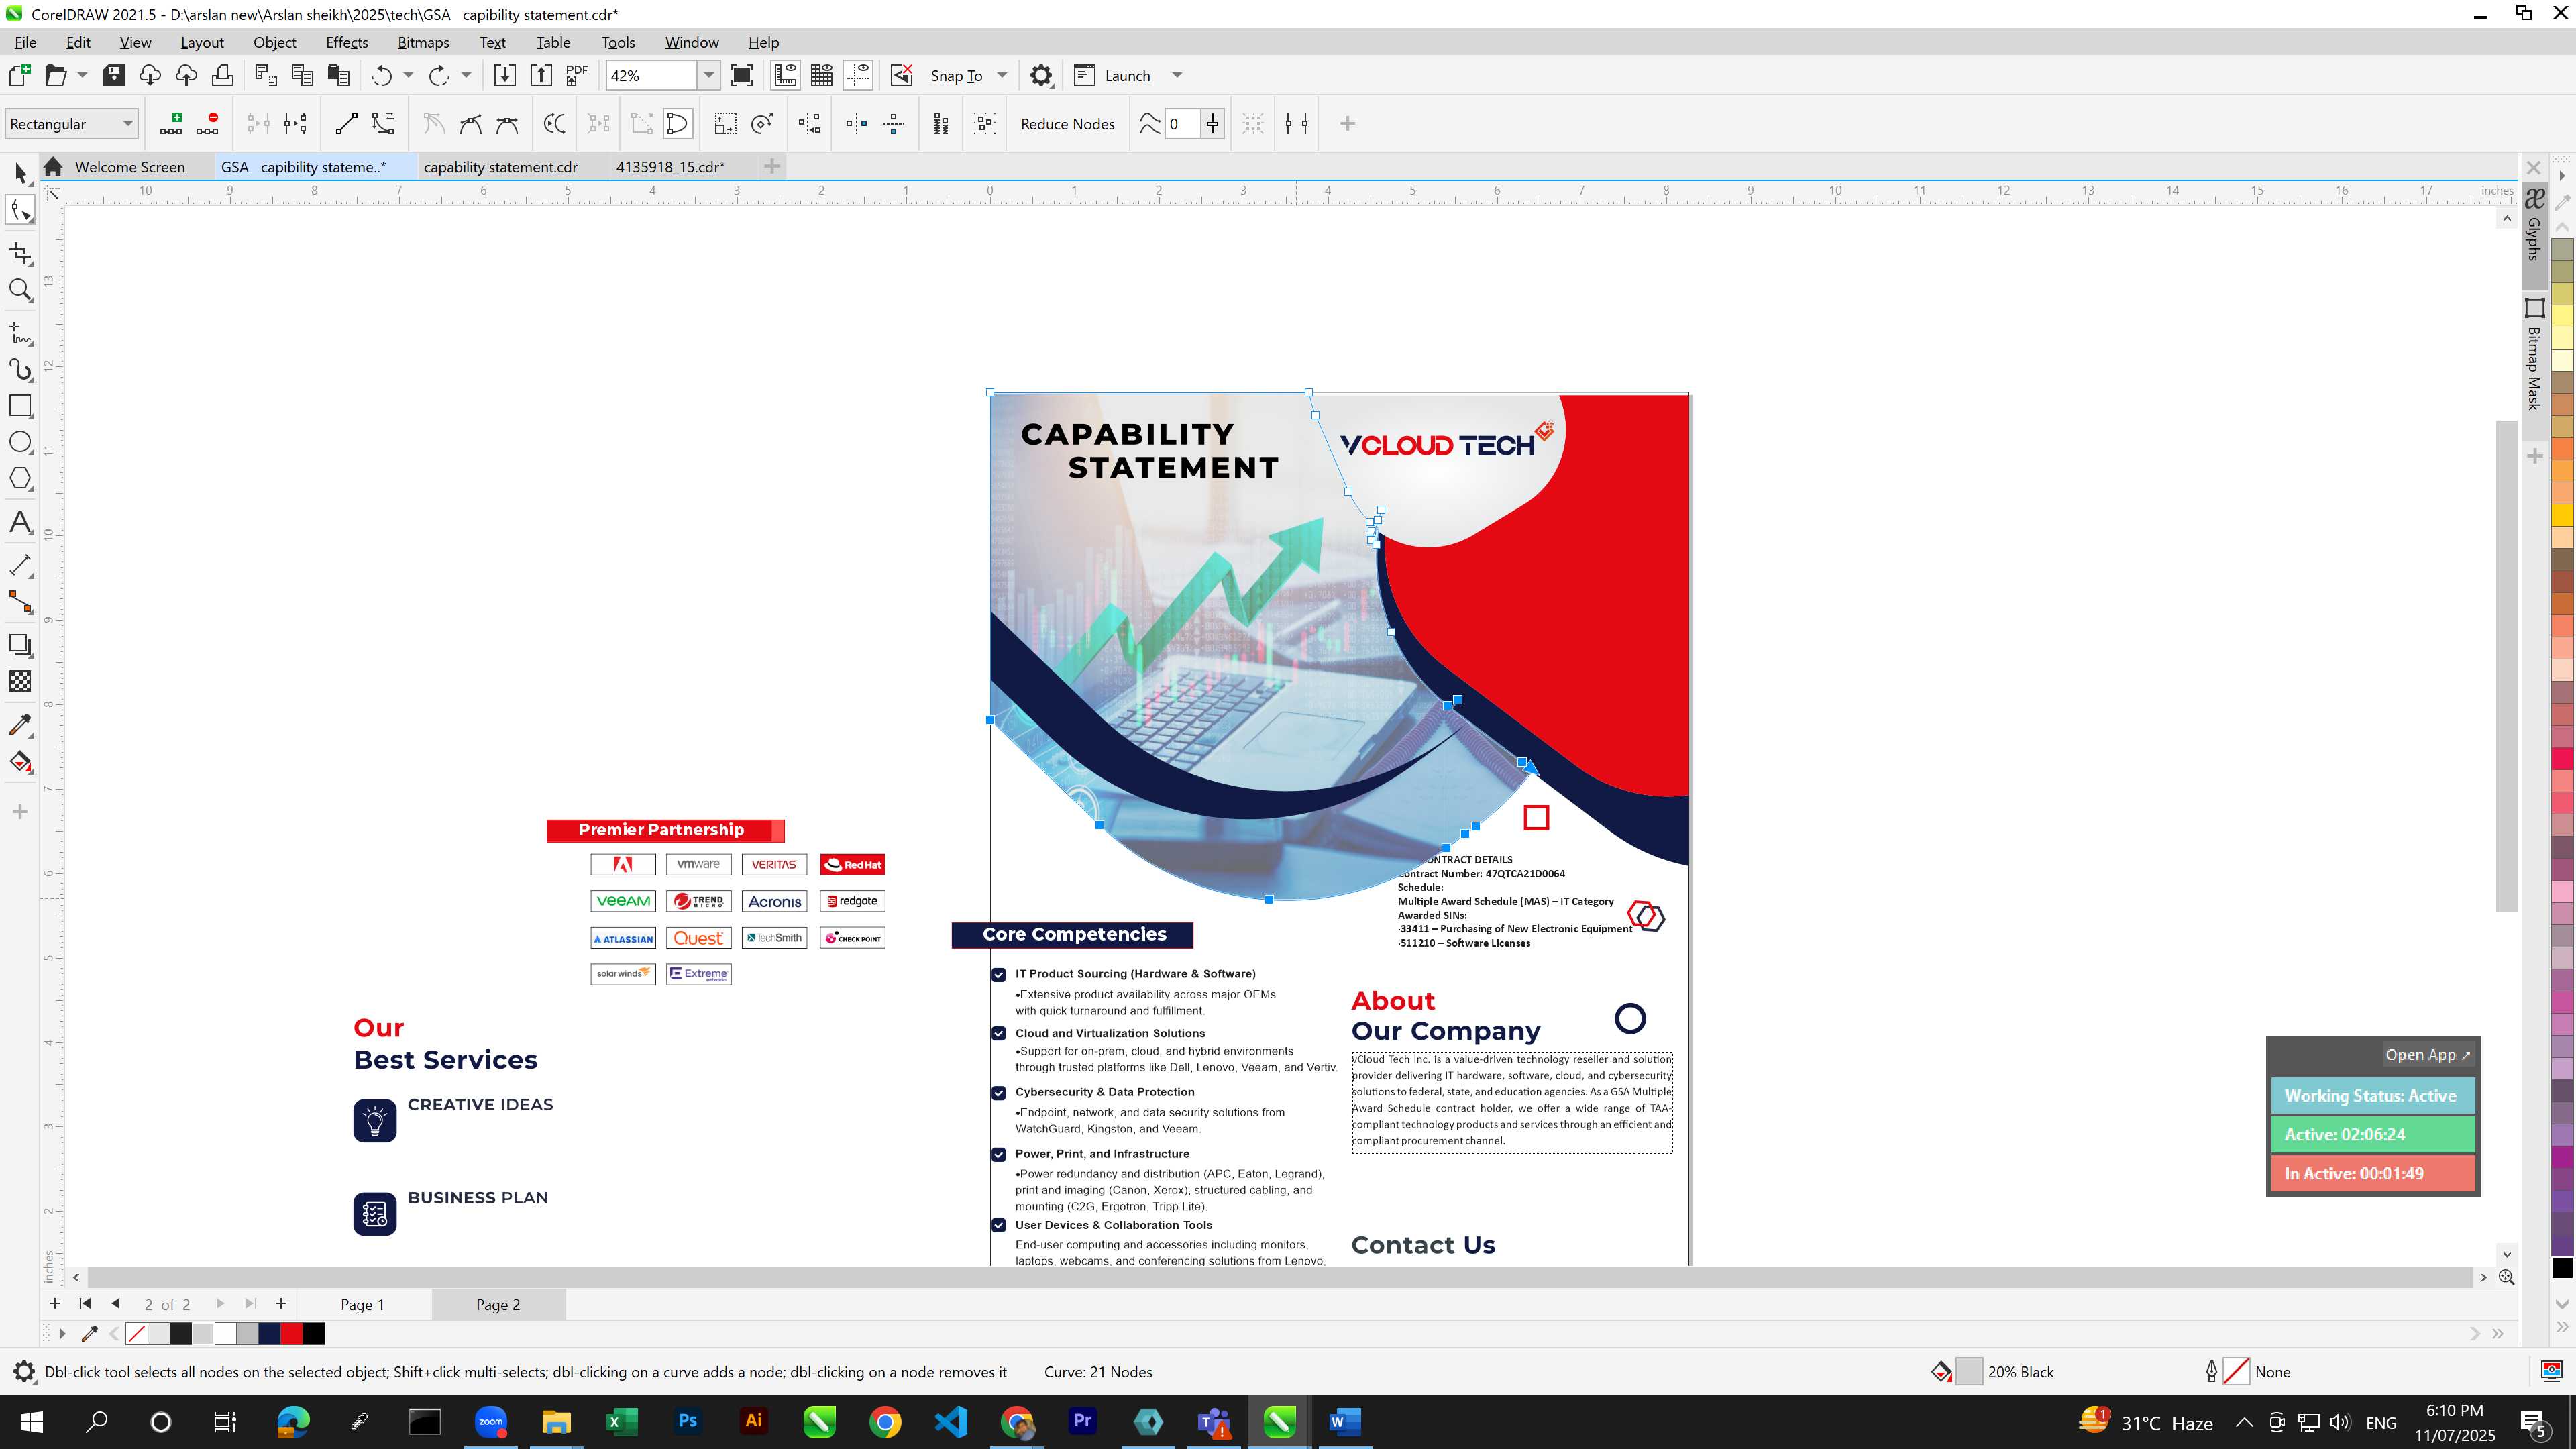The image size is (2576, 1449).
Task: Open the zoom level dropdown
Action: point(709,76)
